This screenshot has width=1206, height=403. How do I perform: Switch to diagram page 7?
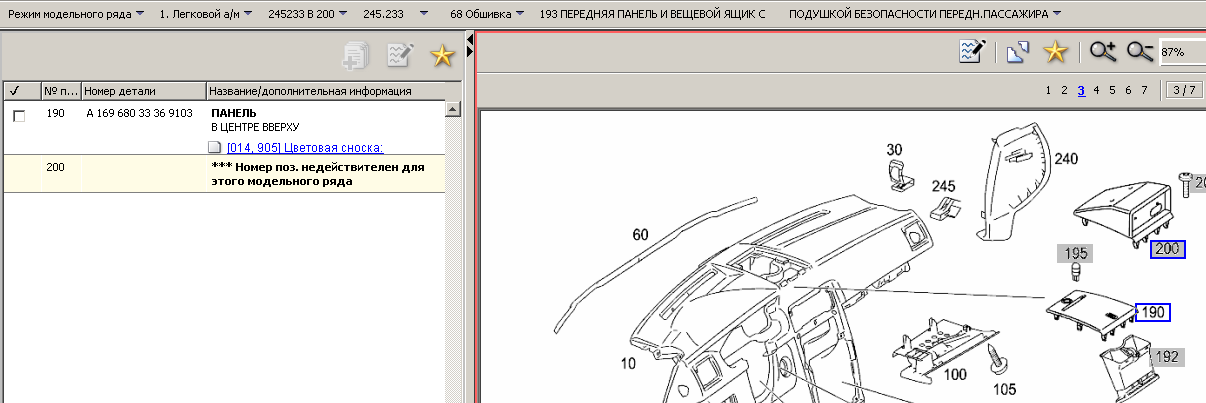[1145, 90]
